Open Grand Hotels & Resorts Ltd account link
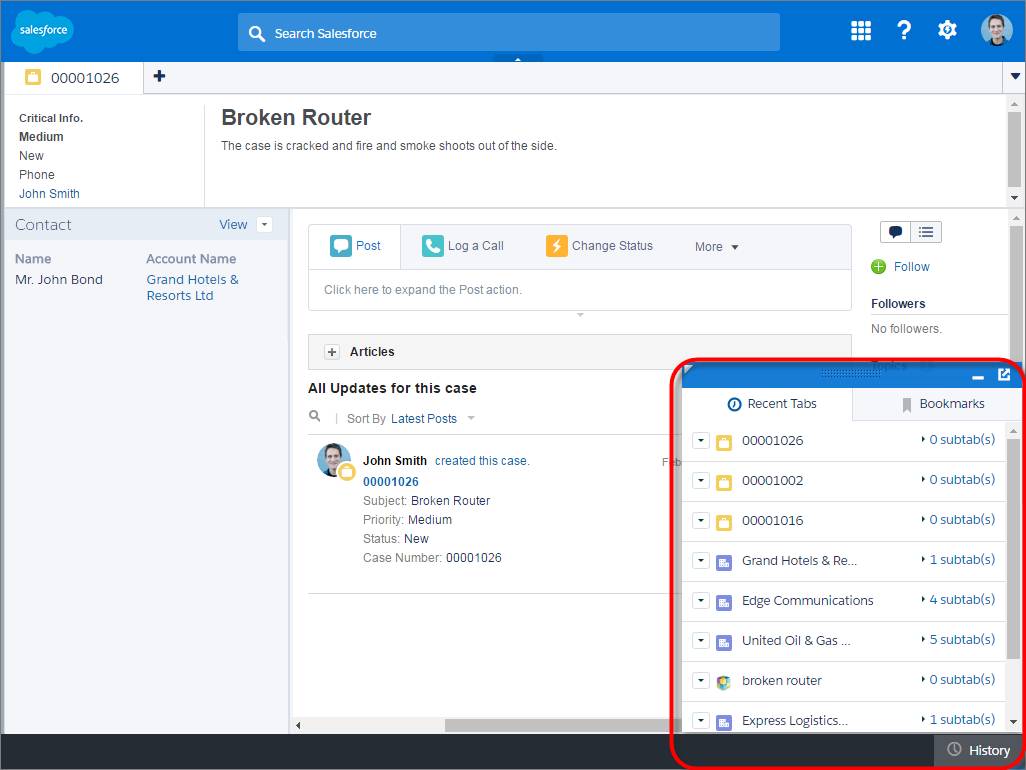Viewport: 1026px width, 770px height. coord(192,287)
